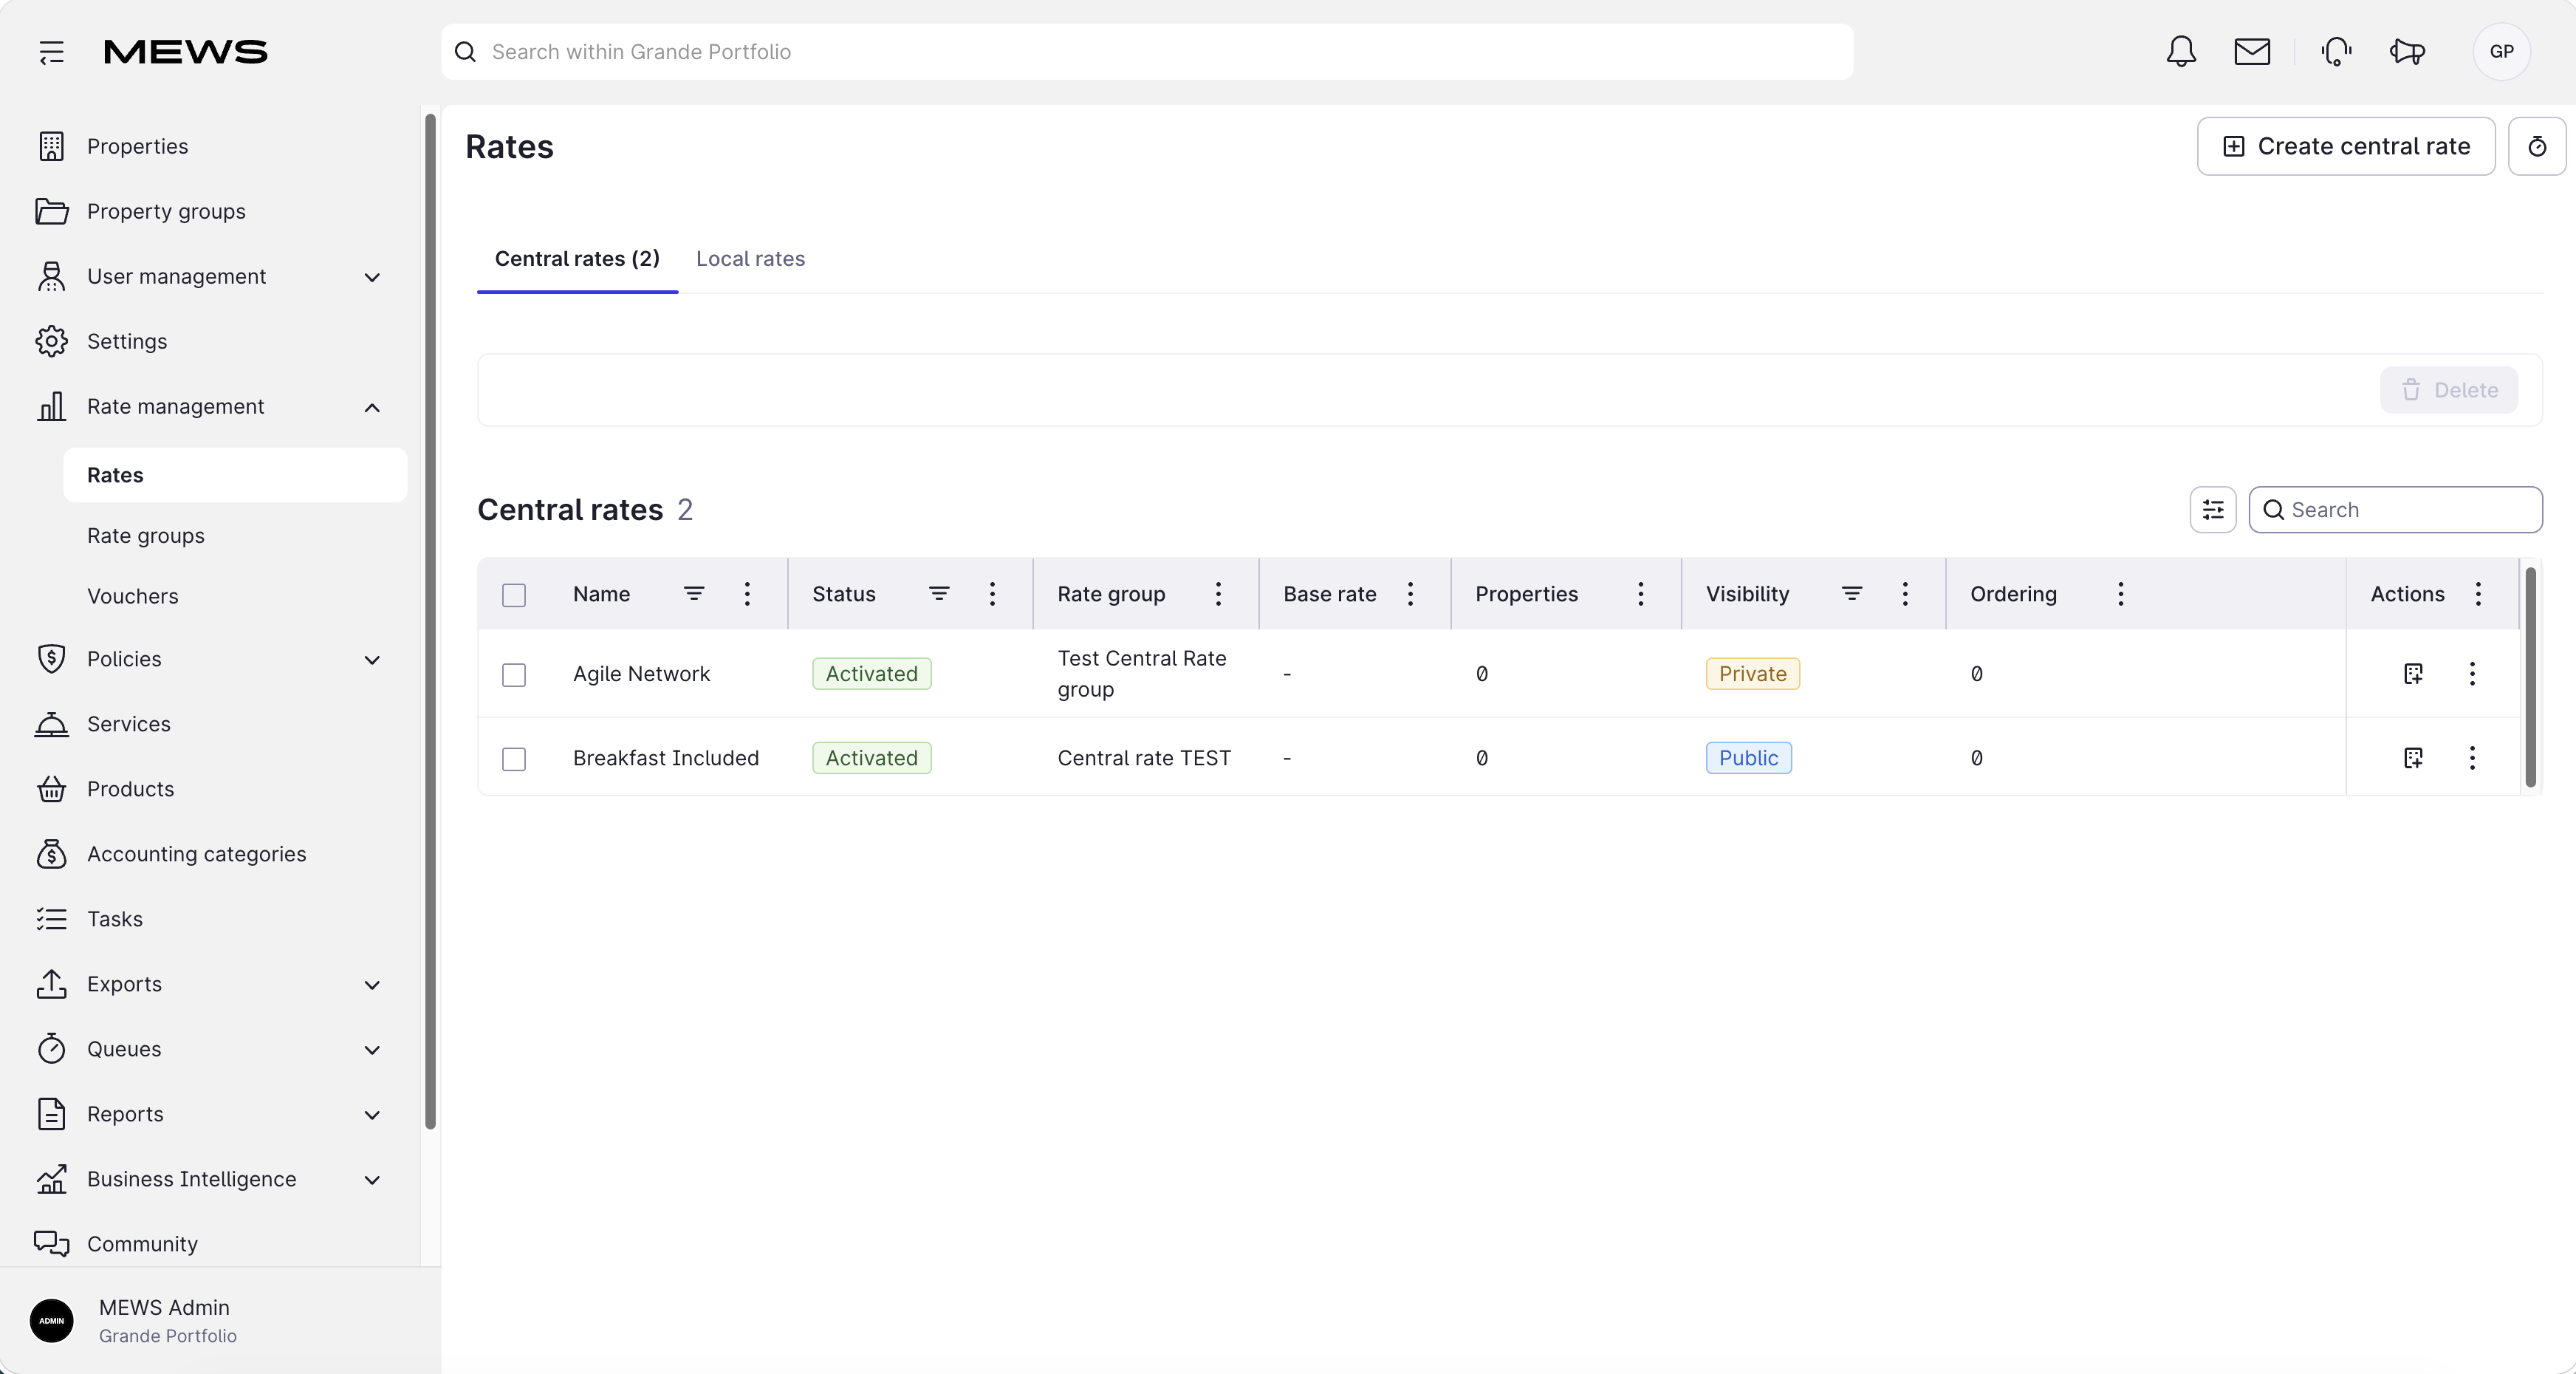Toggle the select-all checkbox in table header
The image size is (2576, 1374).
[514, 595]
